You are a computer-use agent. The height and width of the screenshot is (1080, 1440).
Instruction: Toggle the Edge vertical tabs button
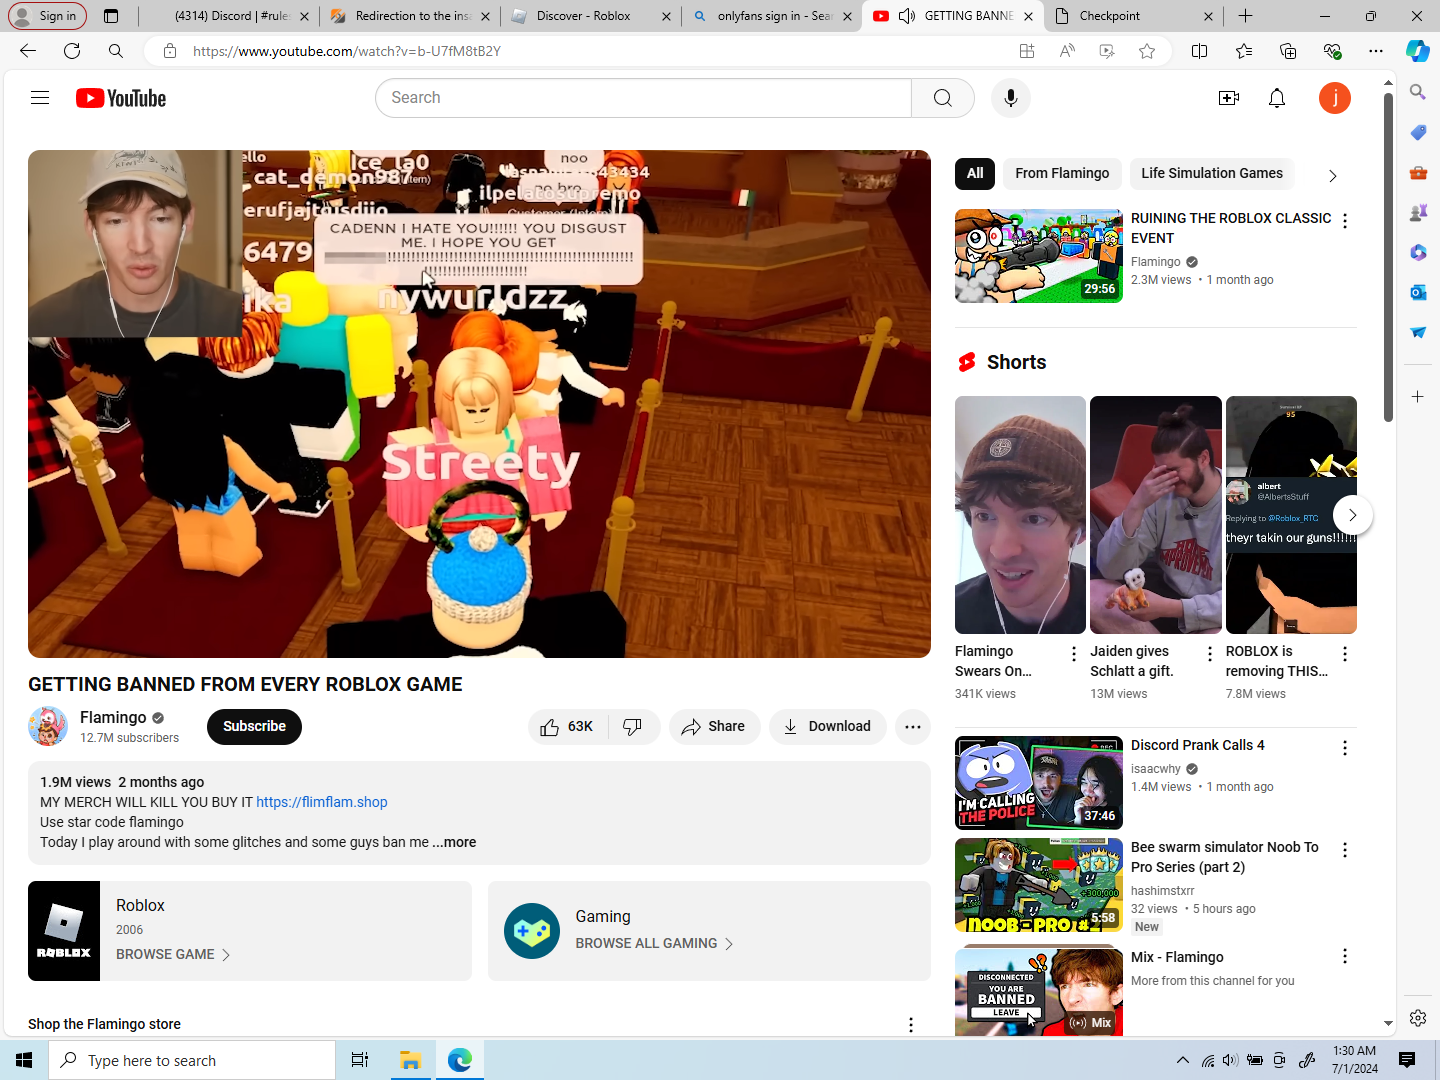(111, 16)
